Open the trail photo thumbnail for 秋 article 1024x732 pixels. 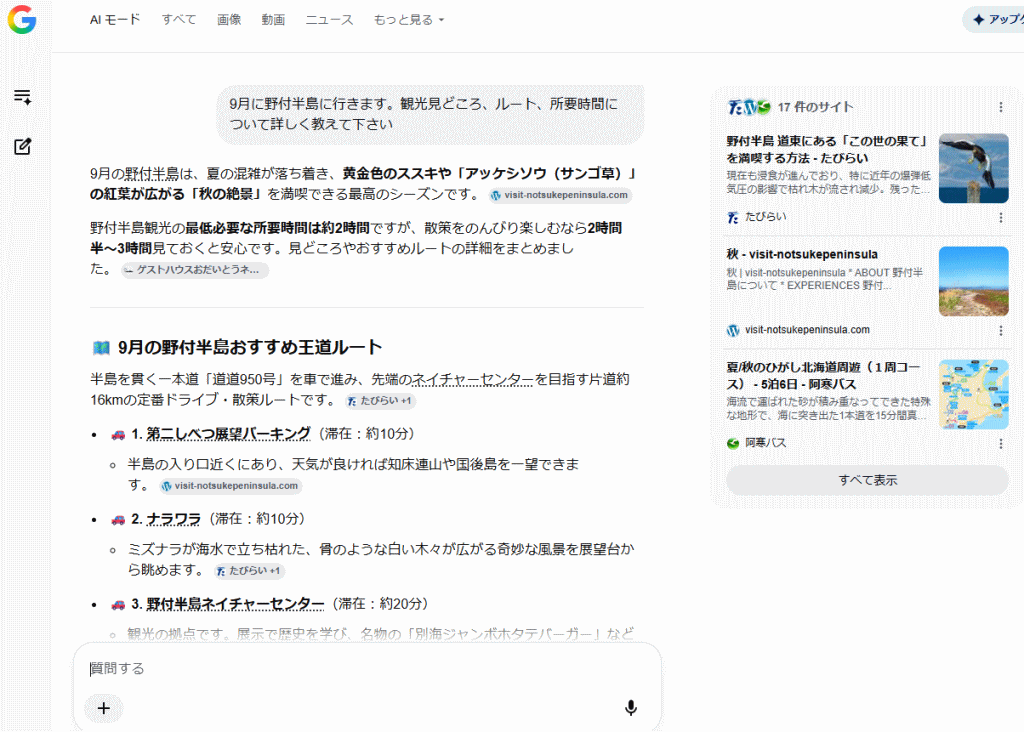[973, 281]
